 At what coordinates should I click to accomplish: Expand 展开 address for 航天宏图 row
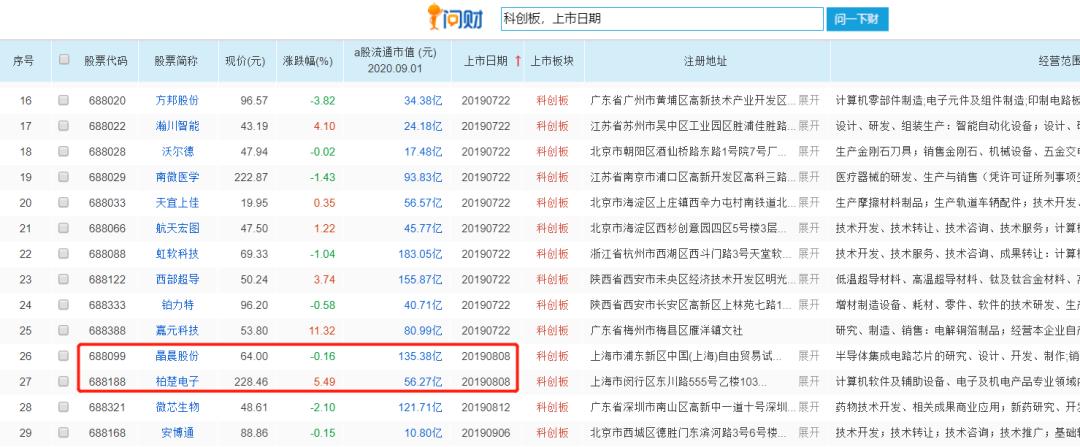click(809, 229)
